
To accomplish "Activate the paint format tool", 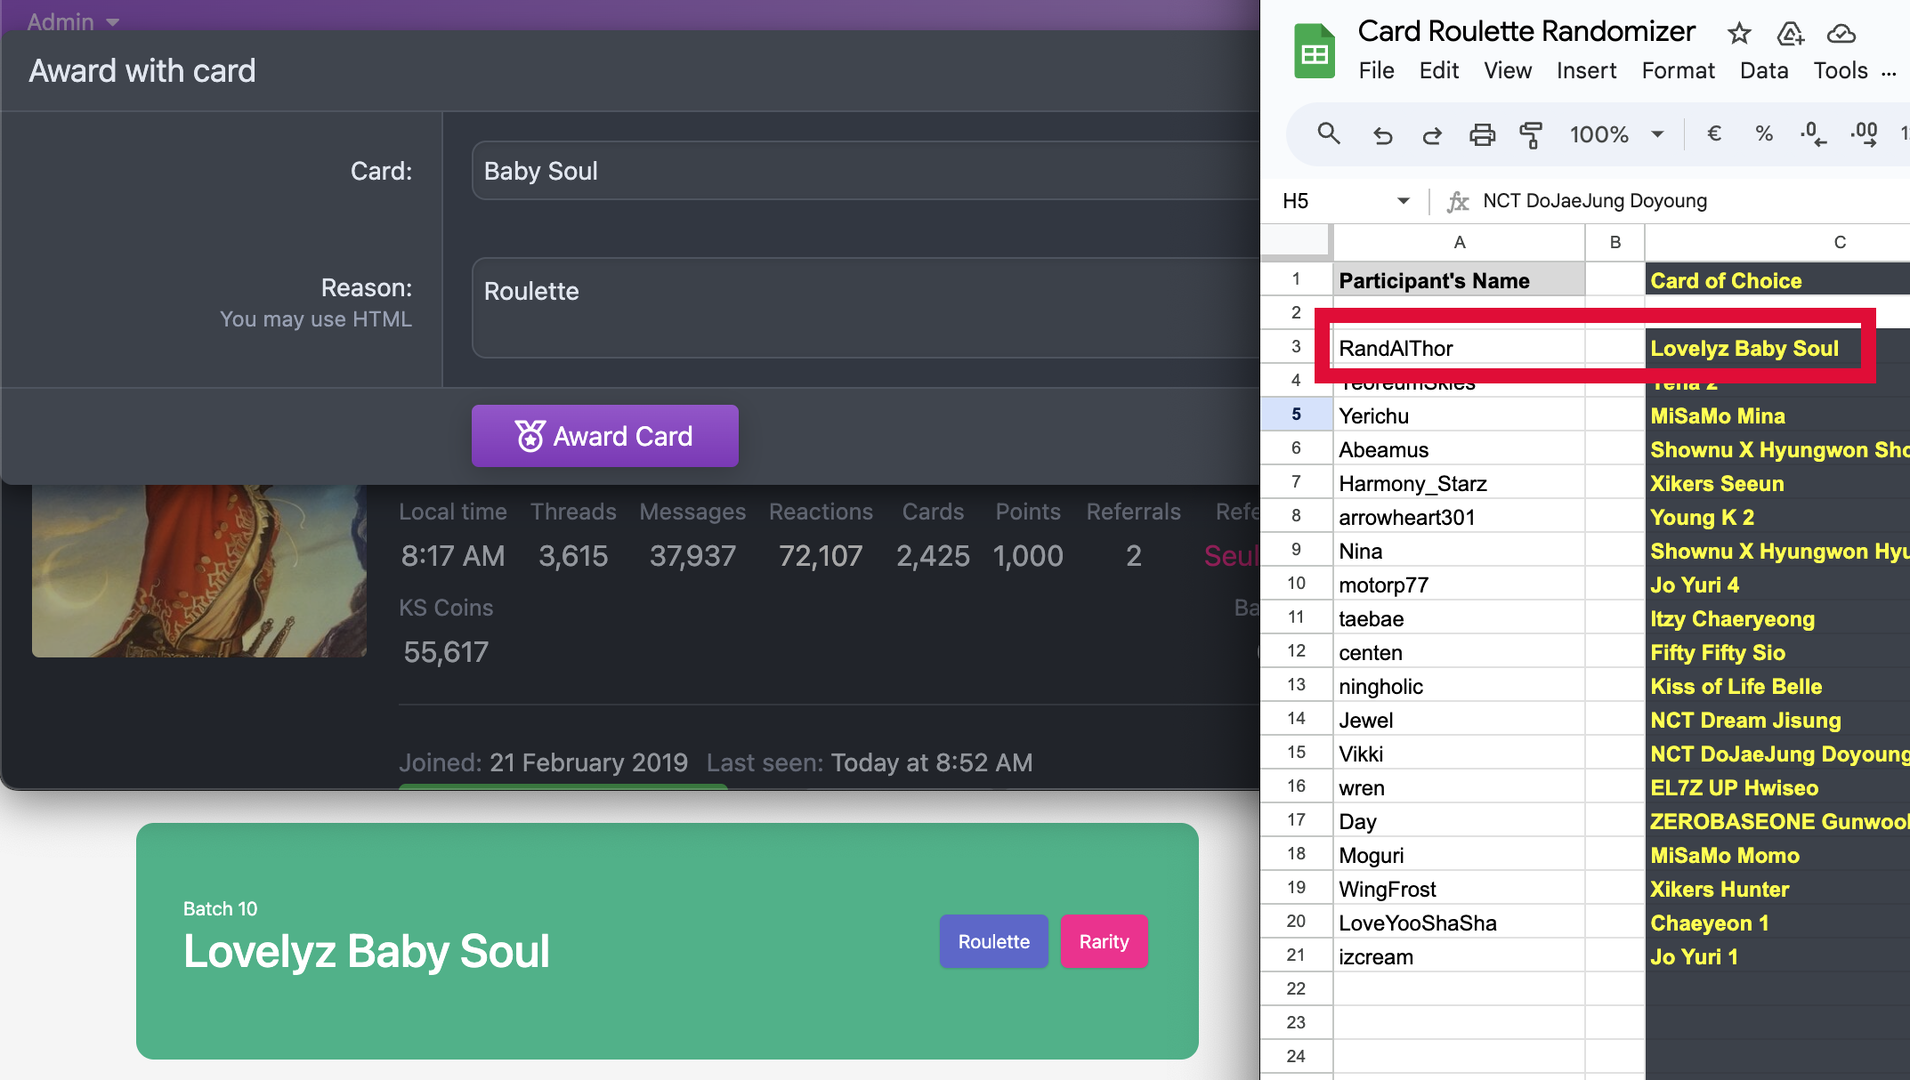I will (1530, 134).
